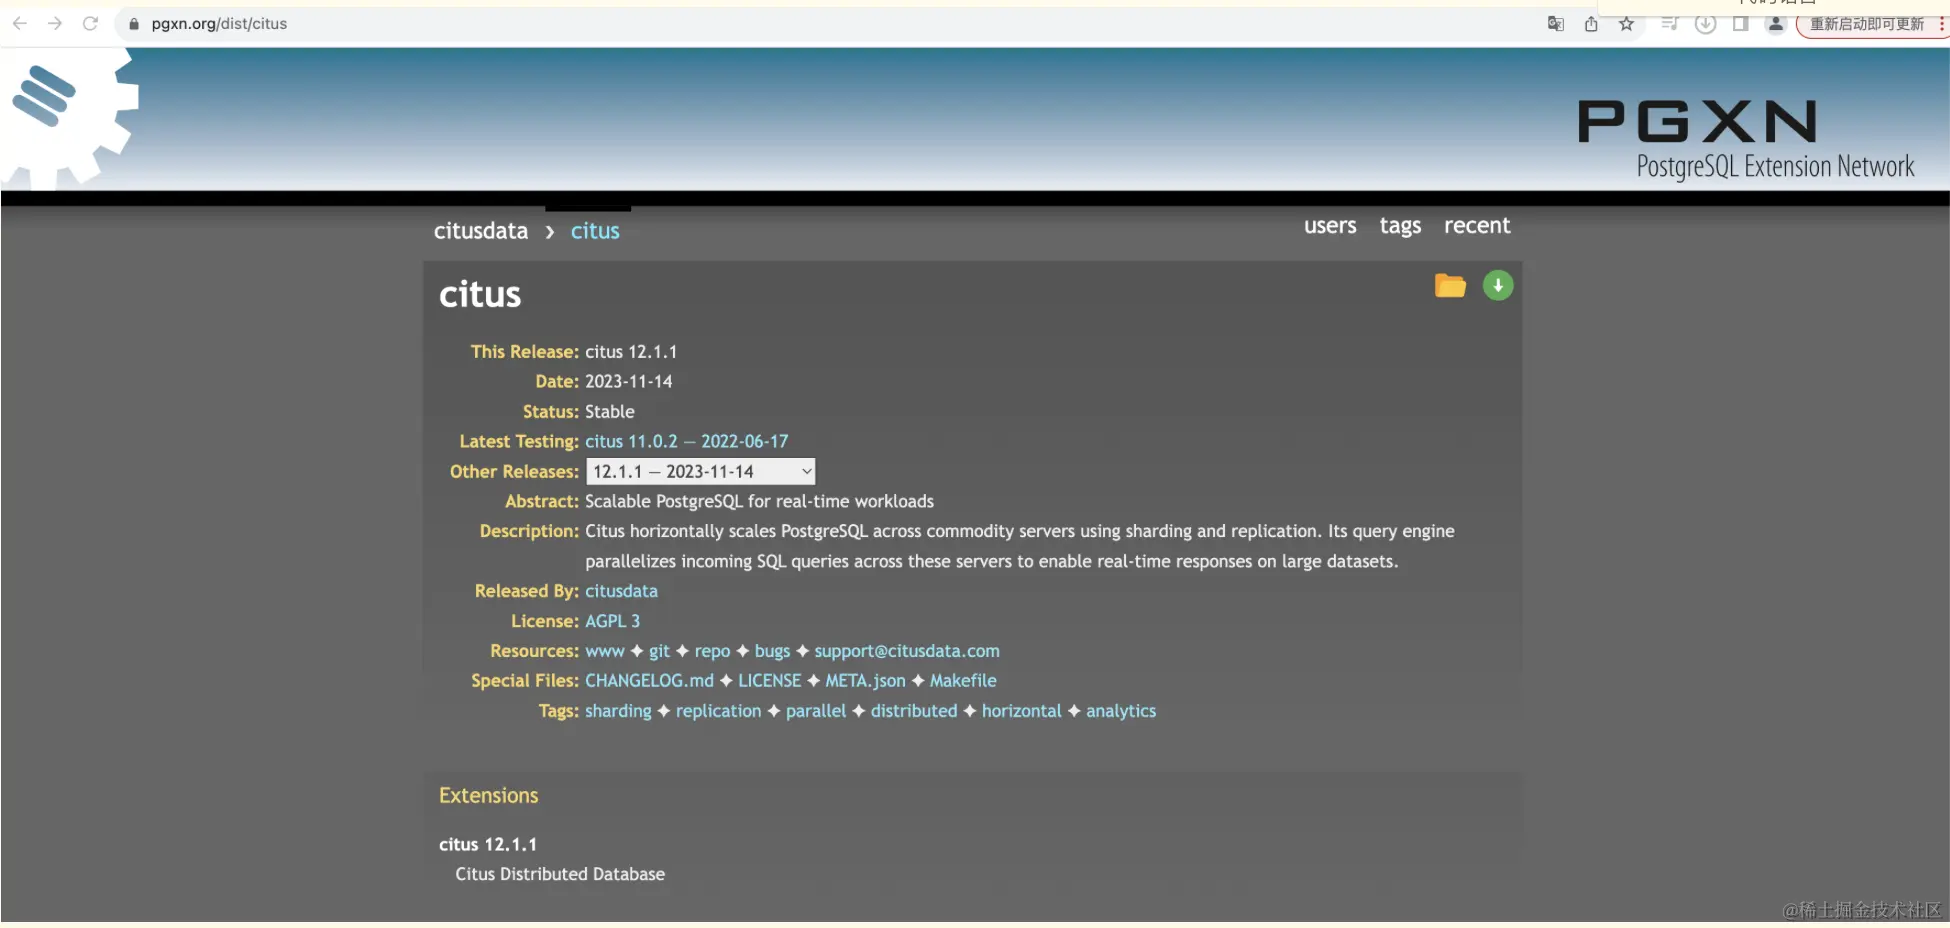Image resolution: width=1950 pixels, height=928 pixels.
Task: Open the translate page icon
Action: tap(1555, 24)
